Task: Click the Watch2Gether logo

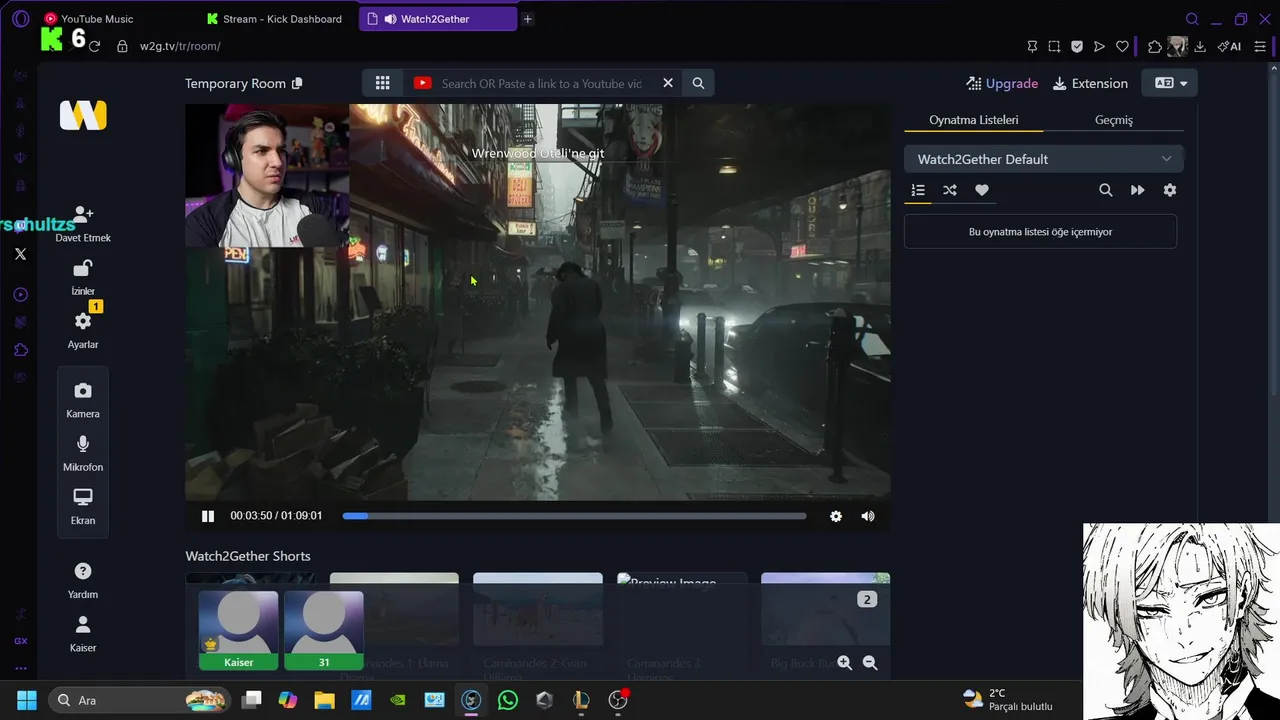Action: click(83, 115)
